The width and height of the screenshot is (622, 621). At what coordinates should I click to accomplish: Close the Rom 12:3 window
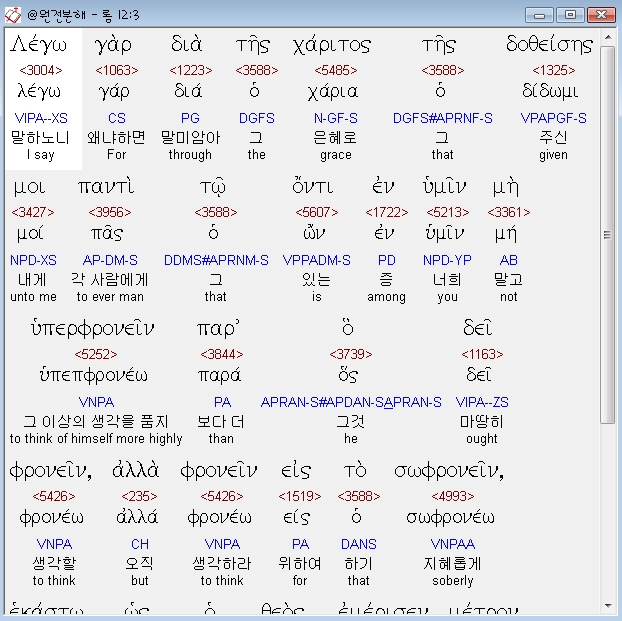(x=601, y=15)
